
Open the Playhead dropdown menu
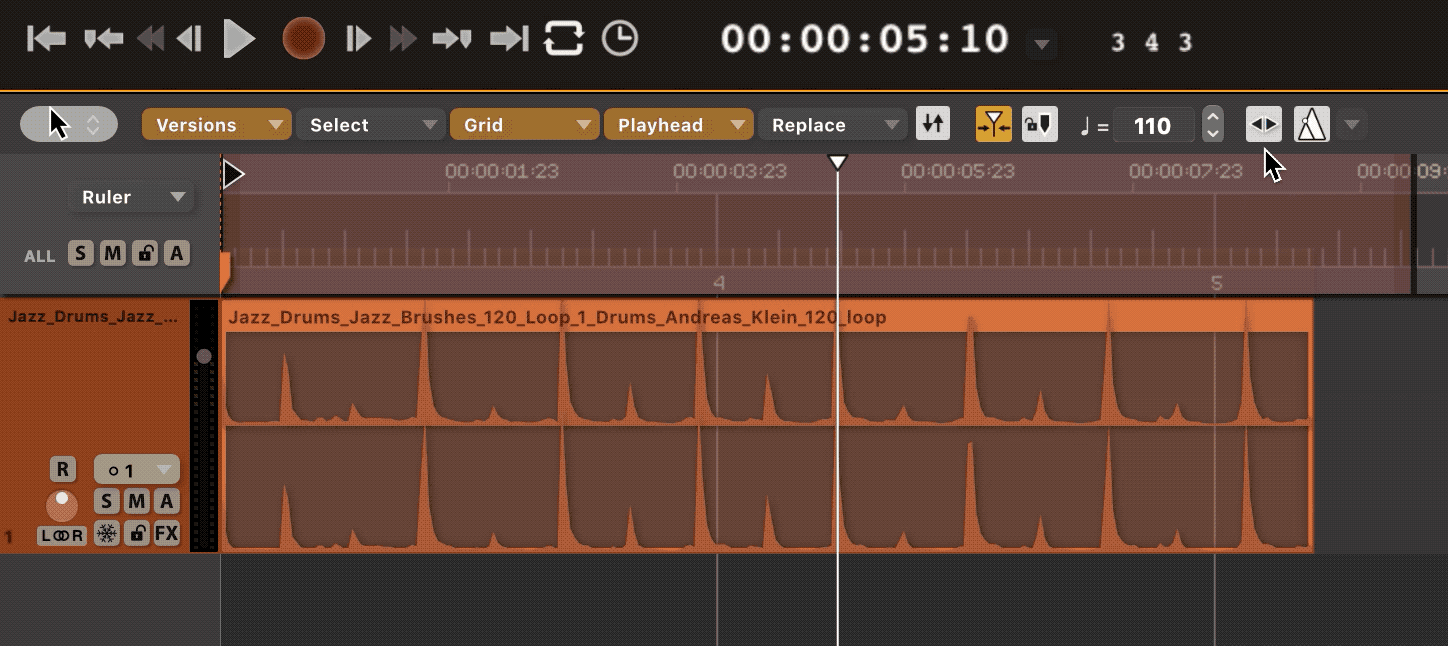coord(679,125)
